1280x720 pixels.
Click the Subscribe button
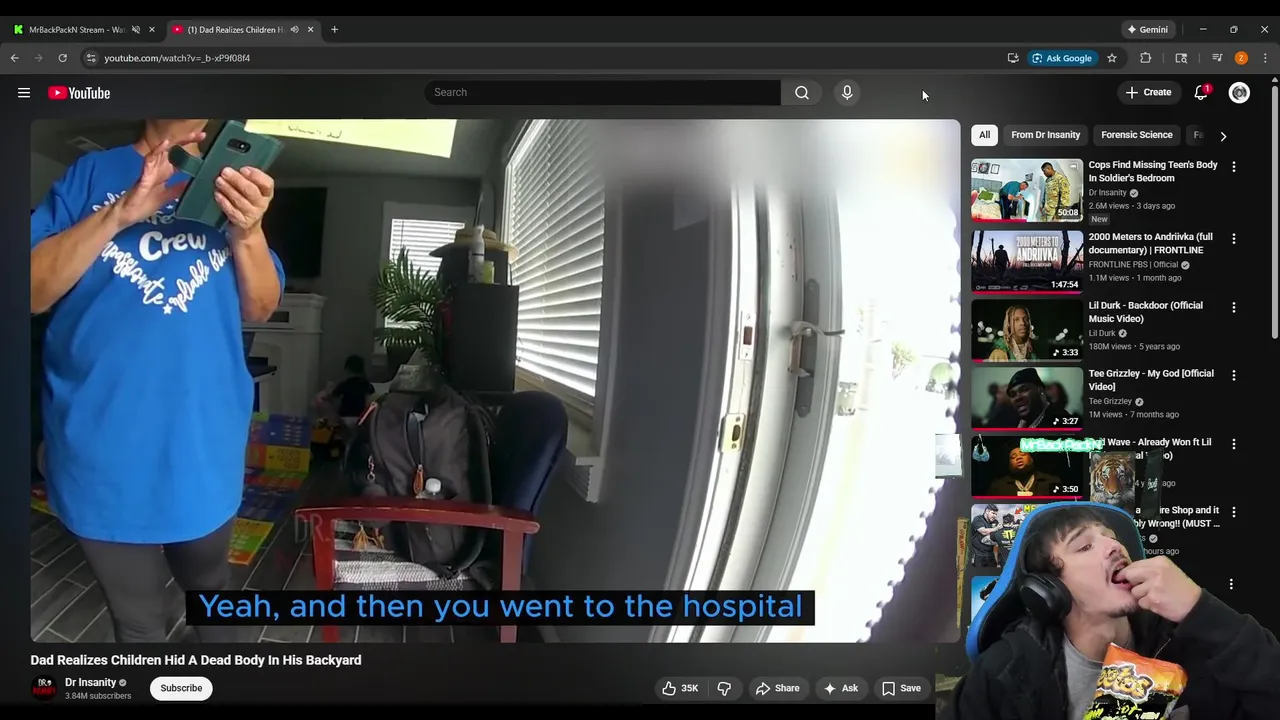click(181, 688)
